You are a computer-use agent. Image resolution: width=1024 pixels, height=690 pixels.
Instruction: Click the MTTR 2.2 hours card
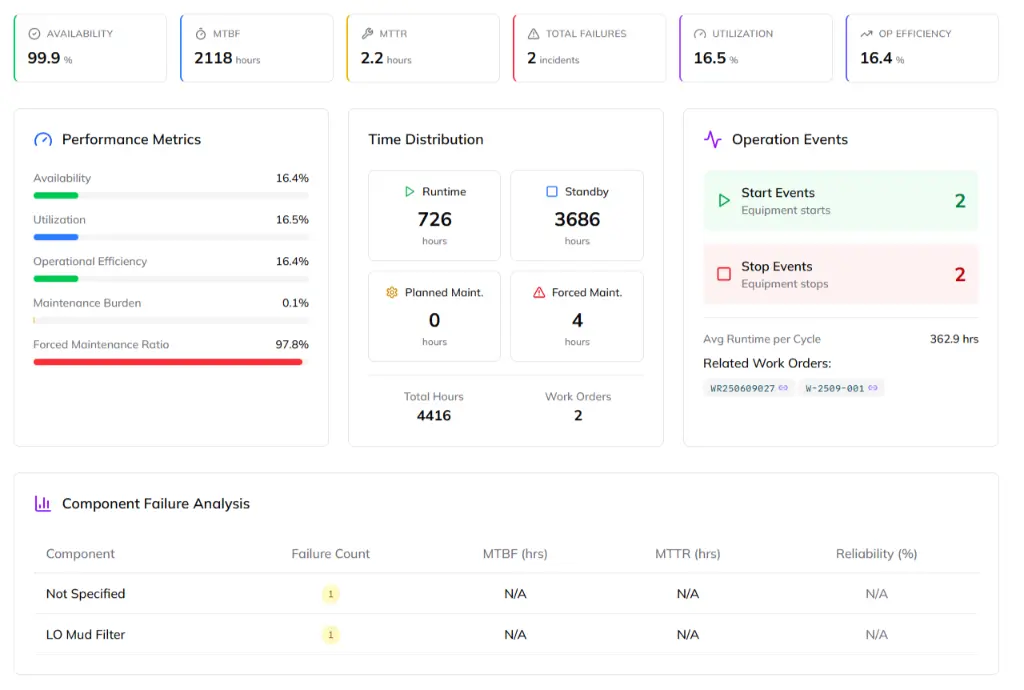[x=423, y=48]
